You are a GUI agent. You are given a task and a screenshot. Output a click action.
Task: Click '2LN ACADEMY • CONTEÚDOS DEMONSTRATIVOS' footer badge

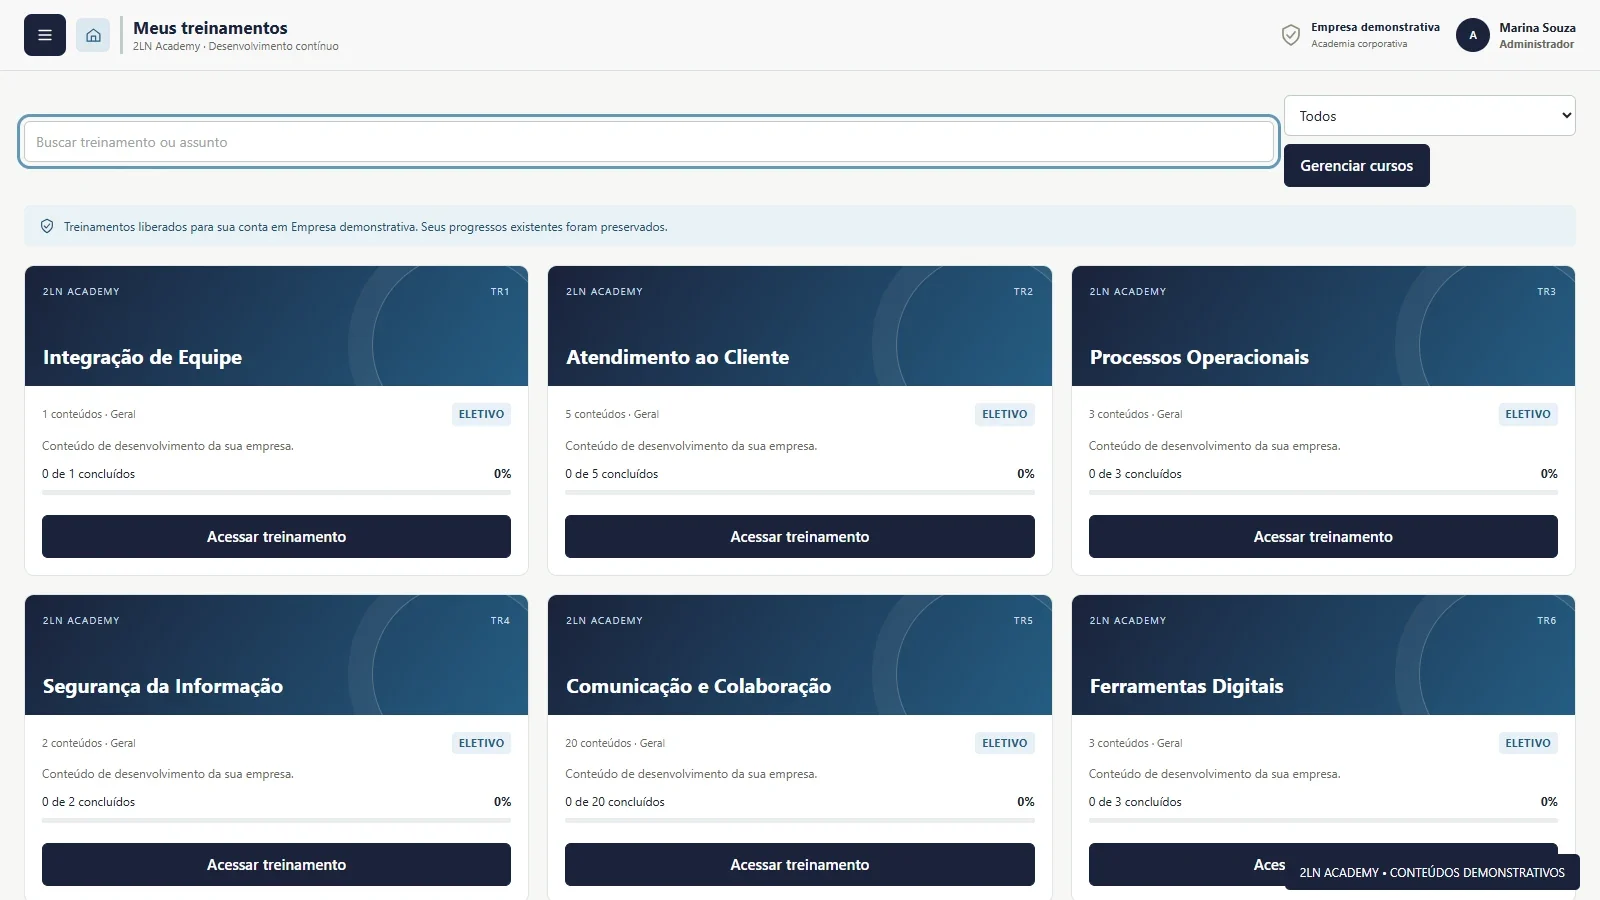1432,872
